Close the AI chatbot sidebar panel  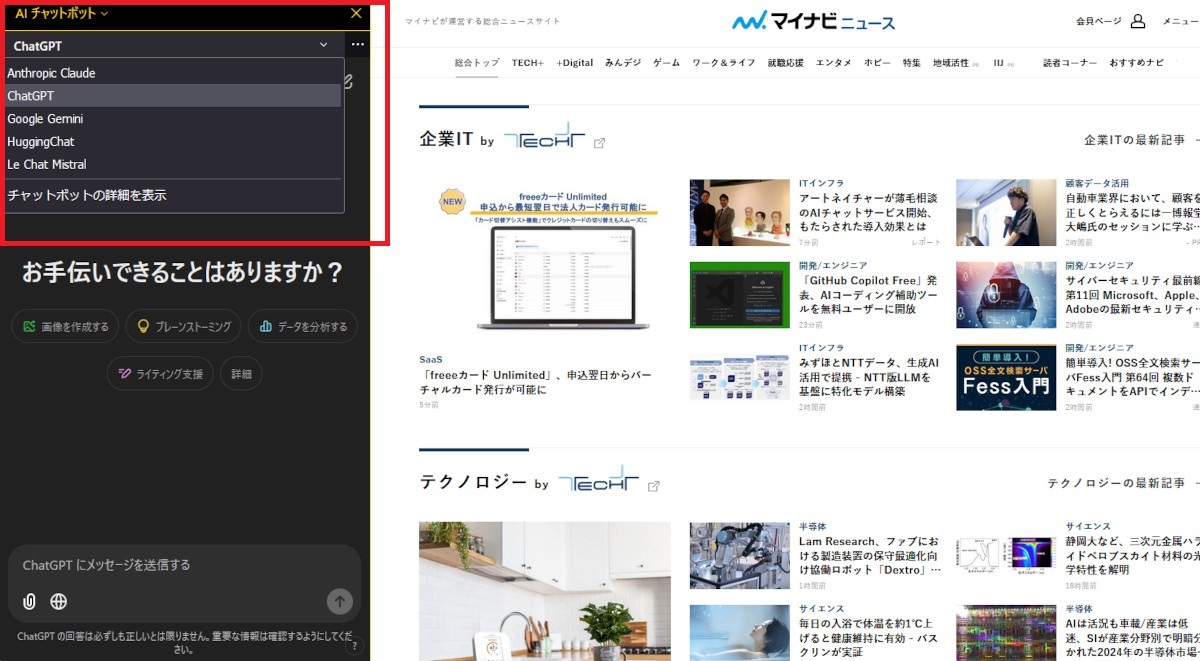pyautogui.click(x=356, y=14)
